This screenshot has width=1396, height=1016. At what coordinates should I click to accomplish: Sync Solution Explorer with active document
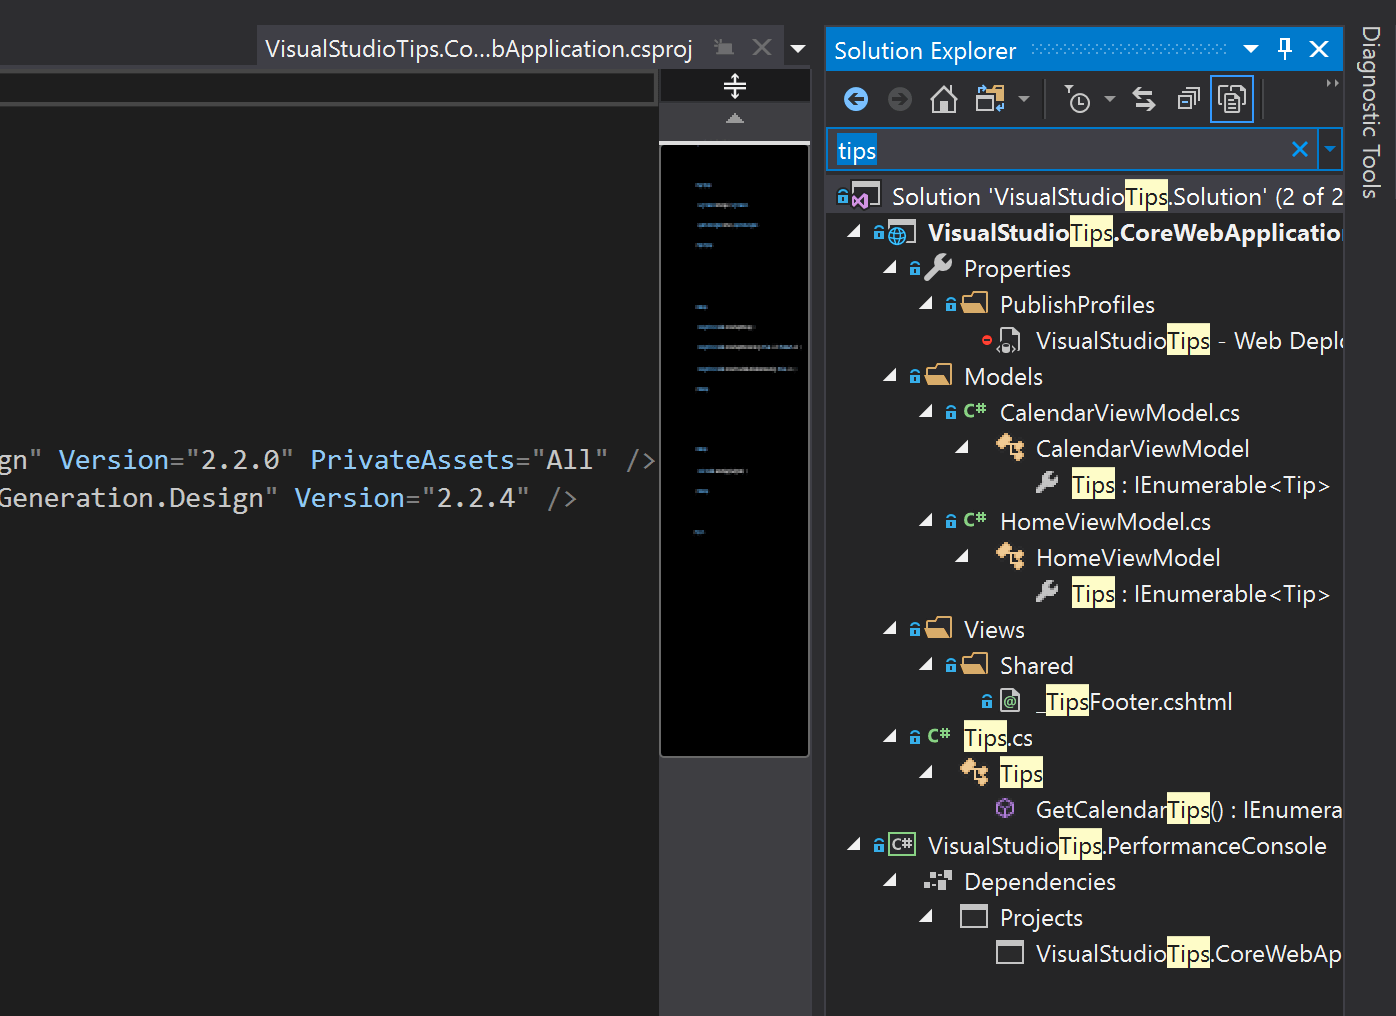click(1143, 99)
